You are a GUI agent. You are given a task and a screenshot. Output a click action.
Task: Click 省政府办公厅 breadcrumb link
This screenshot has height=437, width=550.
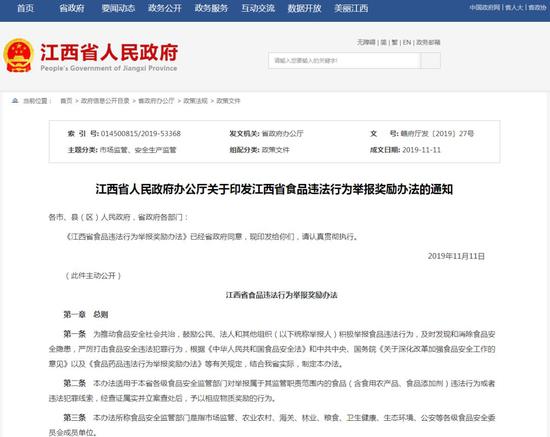[x=156, y=101]
